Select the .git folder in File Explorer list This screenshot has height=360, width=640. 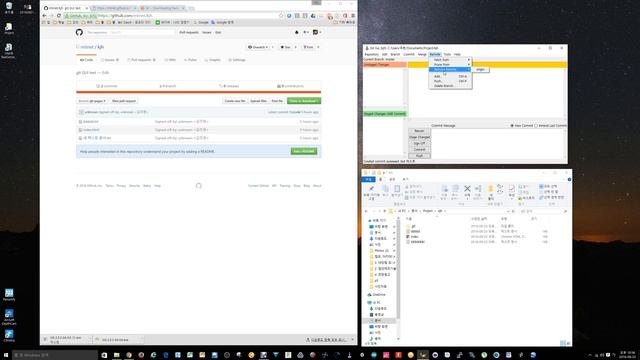point(413,226)
